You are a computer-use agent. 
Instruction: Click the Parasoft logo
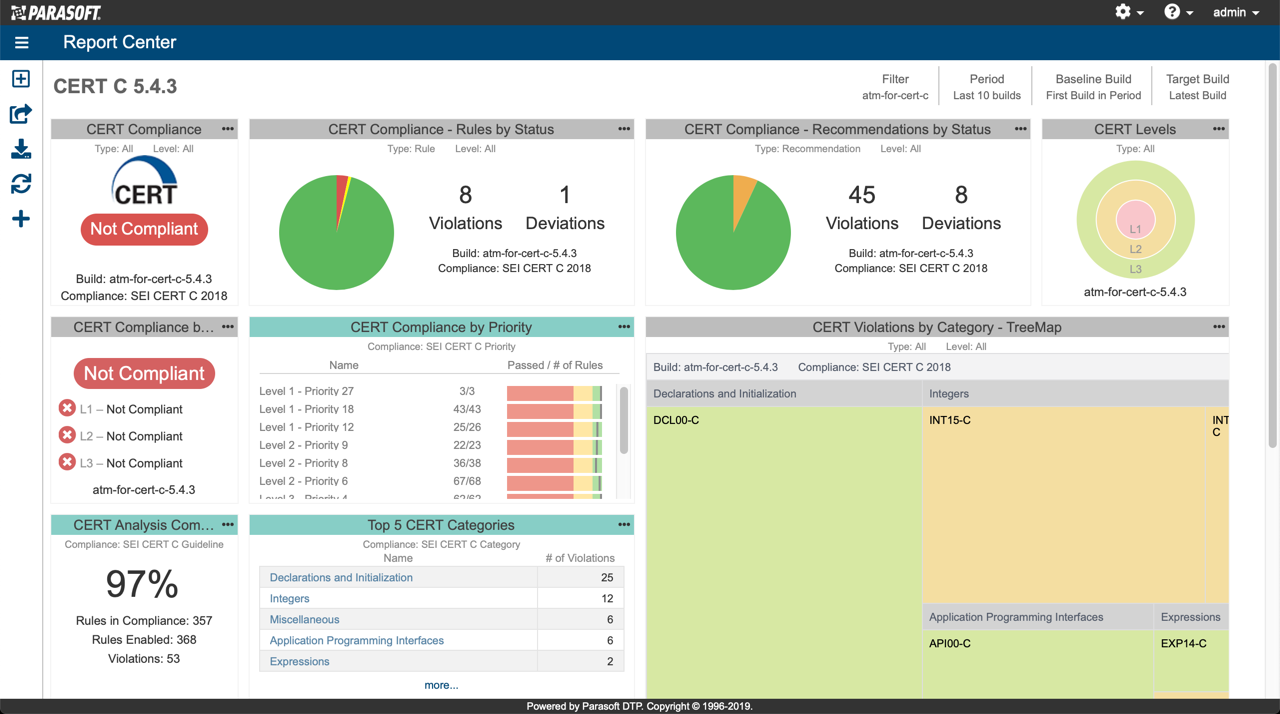coord(56,12)
